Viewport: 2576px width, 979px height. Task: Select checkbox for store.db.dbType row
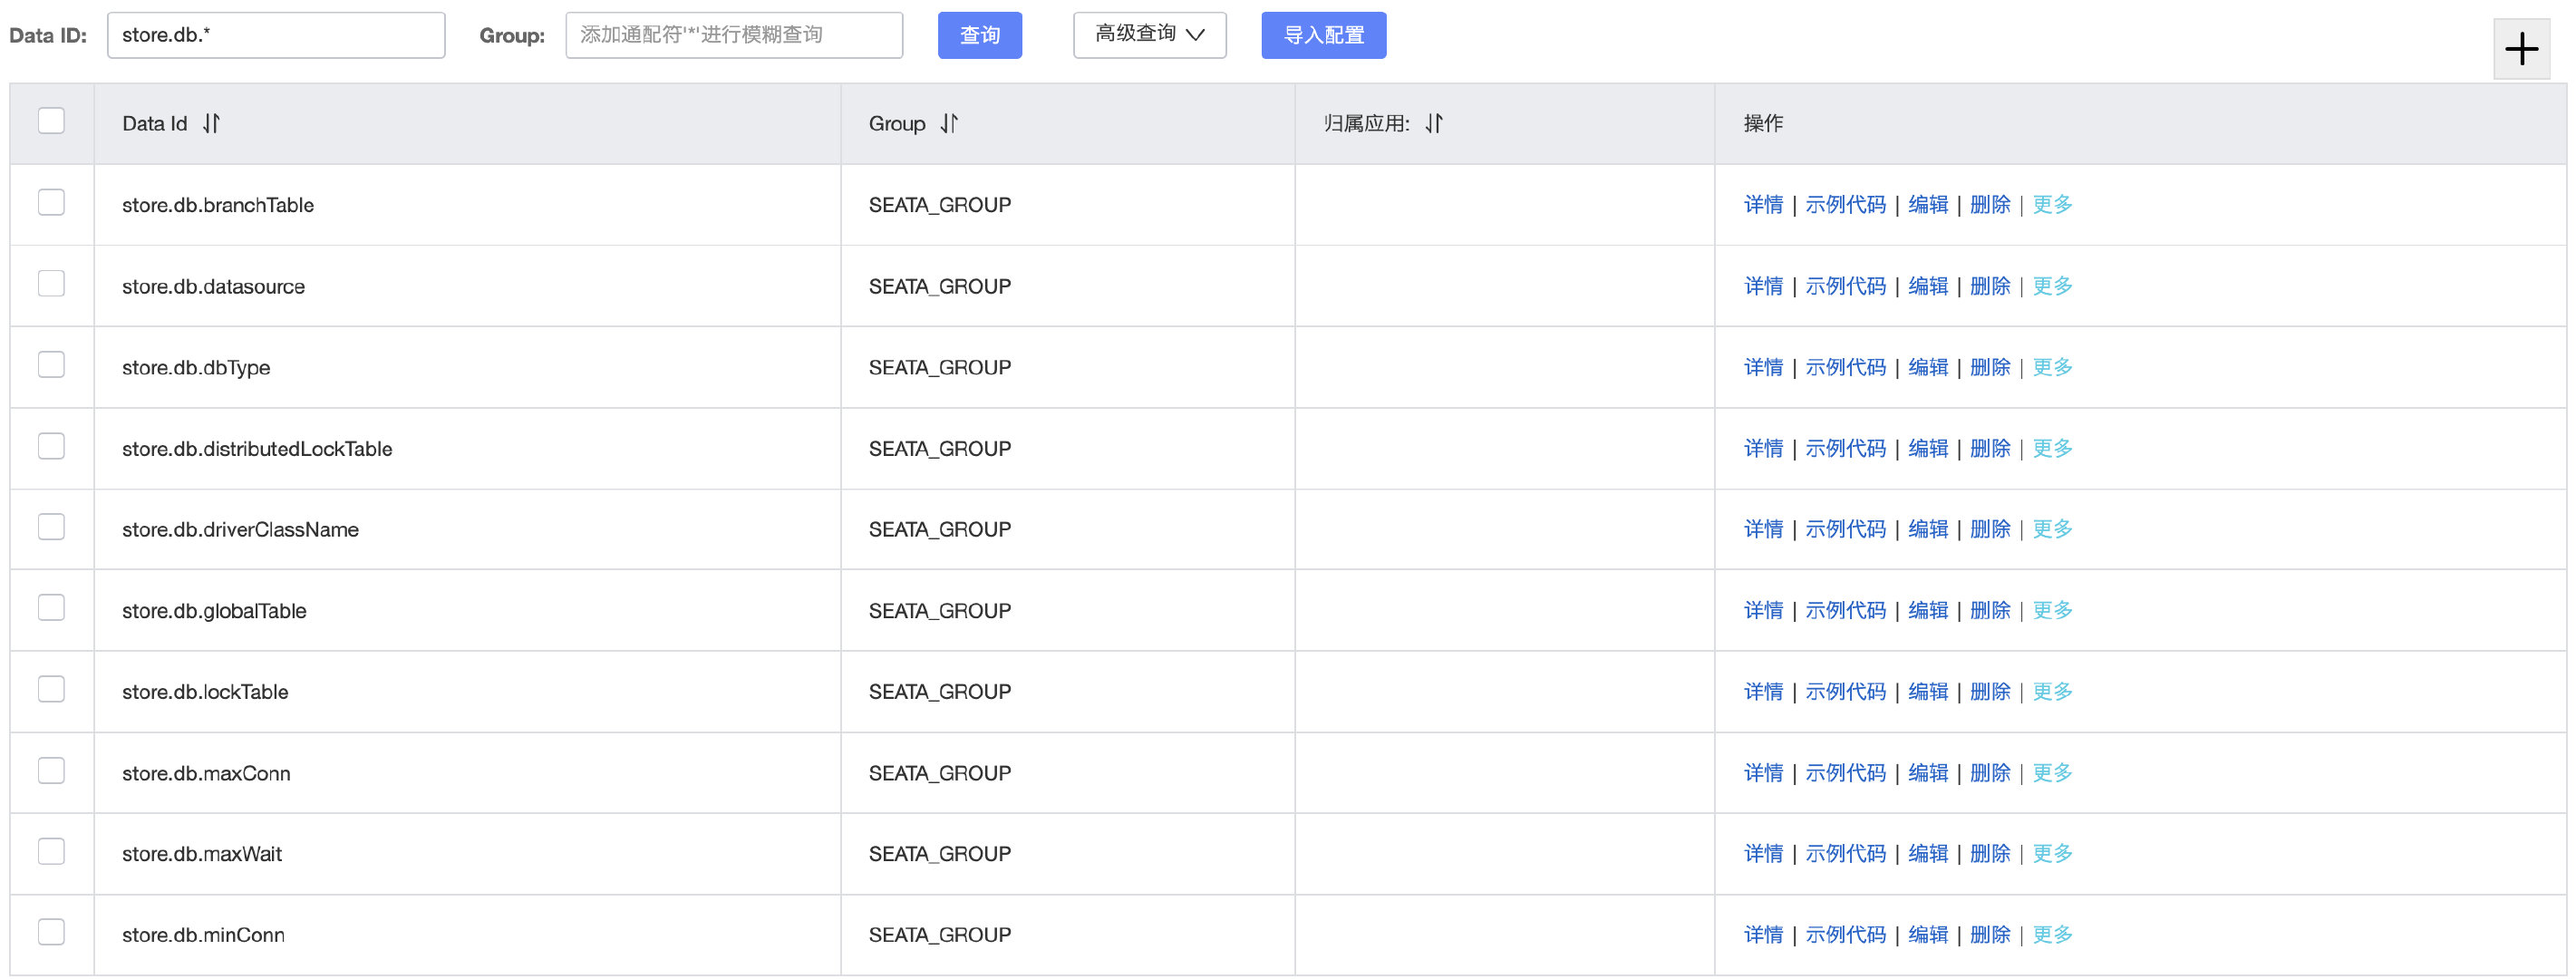click(51, 365)
